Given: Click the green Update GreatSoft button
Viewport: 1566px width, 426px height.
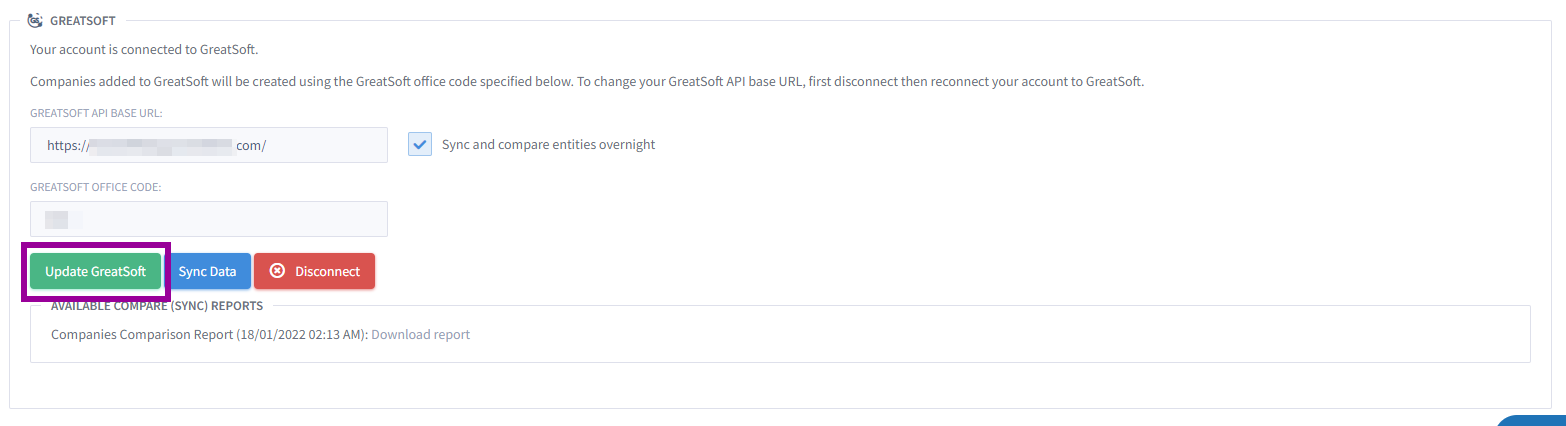Looking at the screenshot, I should (95, 271).
